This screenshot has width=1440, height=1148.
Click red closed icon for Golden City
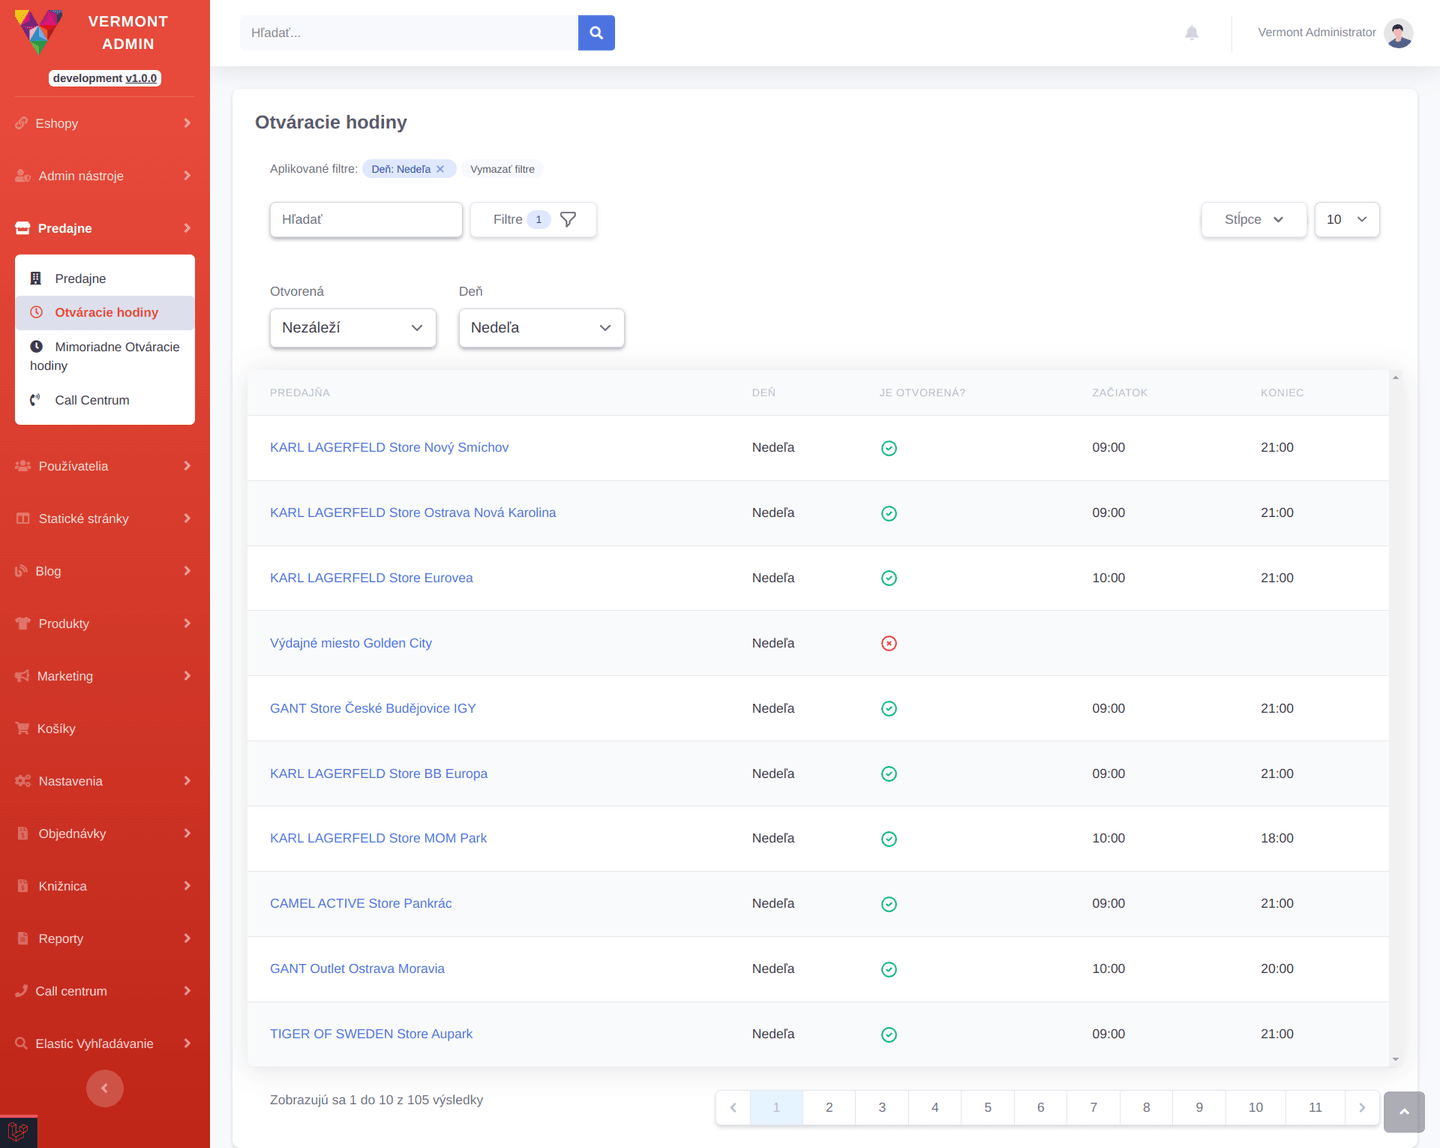pos(889,643)
